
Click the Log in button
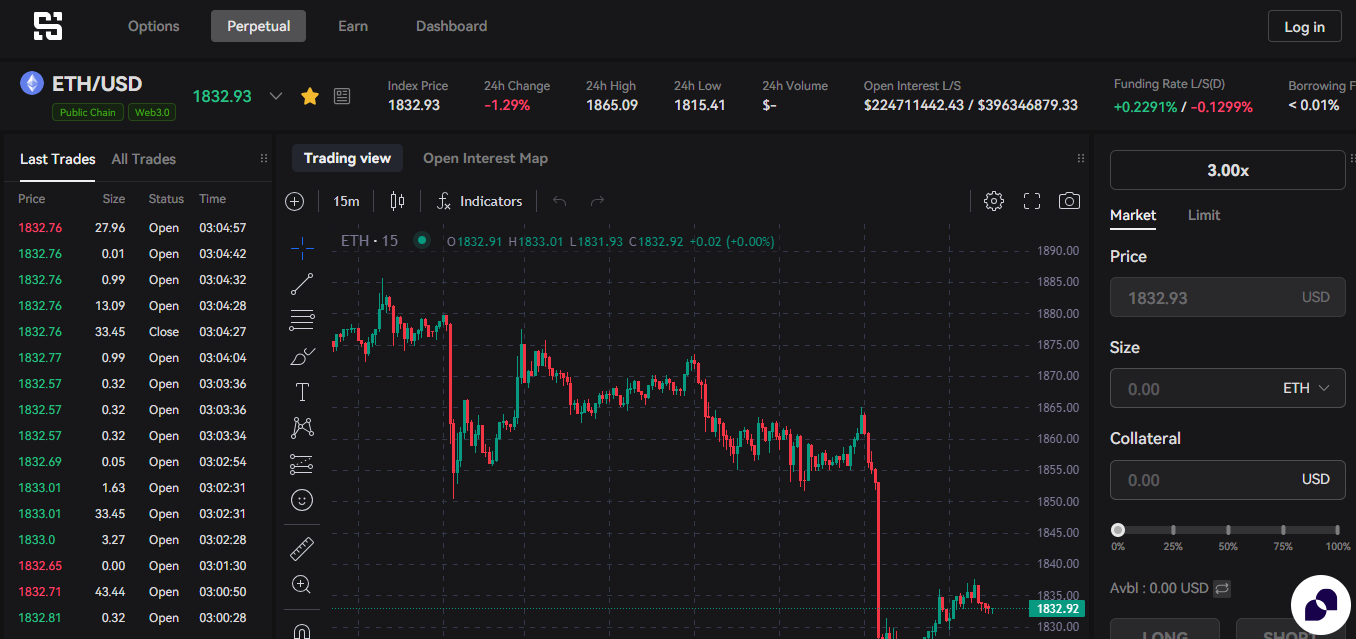(x=1304, y=27)
